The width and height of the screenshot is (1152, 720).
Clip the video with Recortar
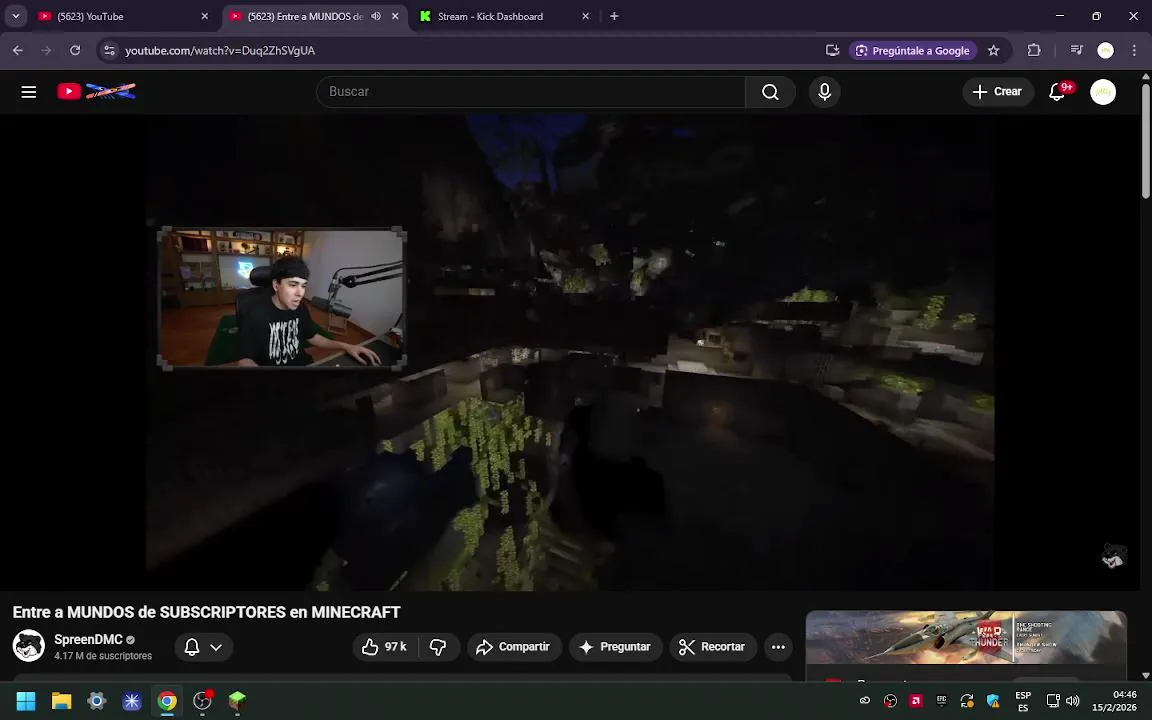pyautogui.click(x=713, y=647)
